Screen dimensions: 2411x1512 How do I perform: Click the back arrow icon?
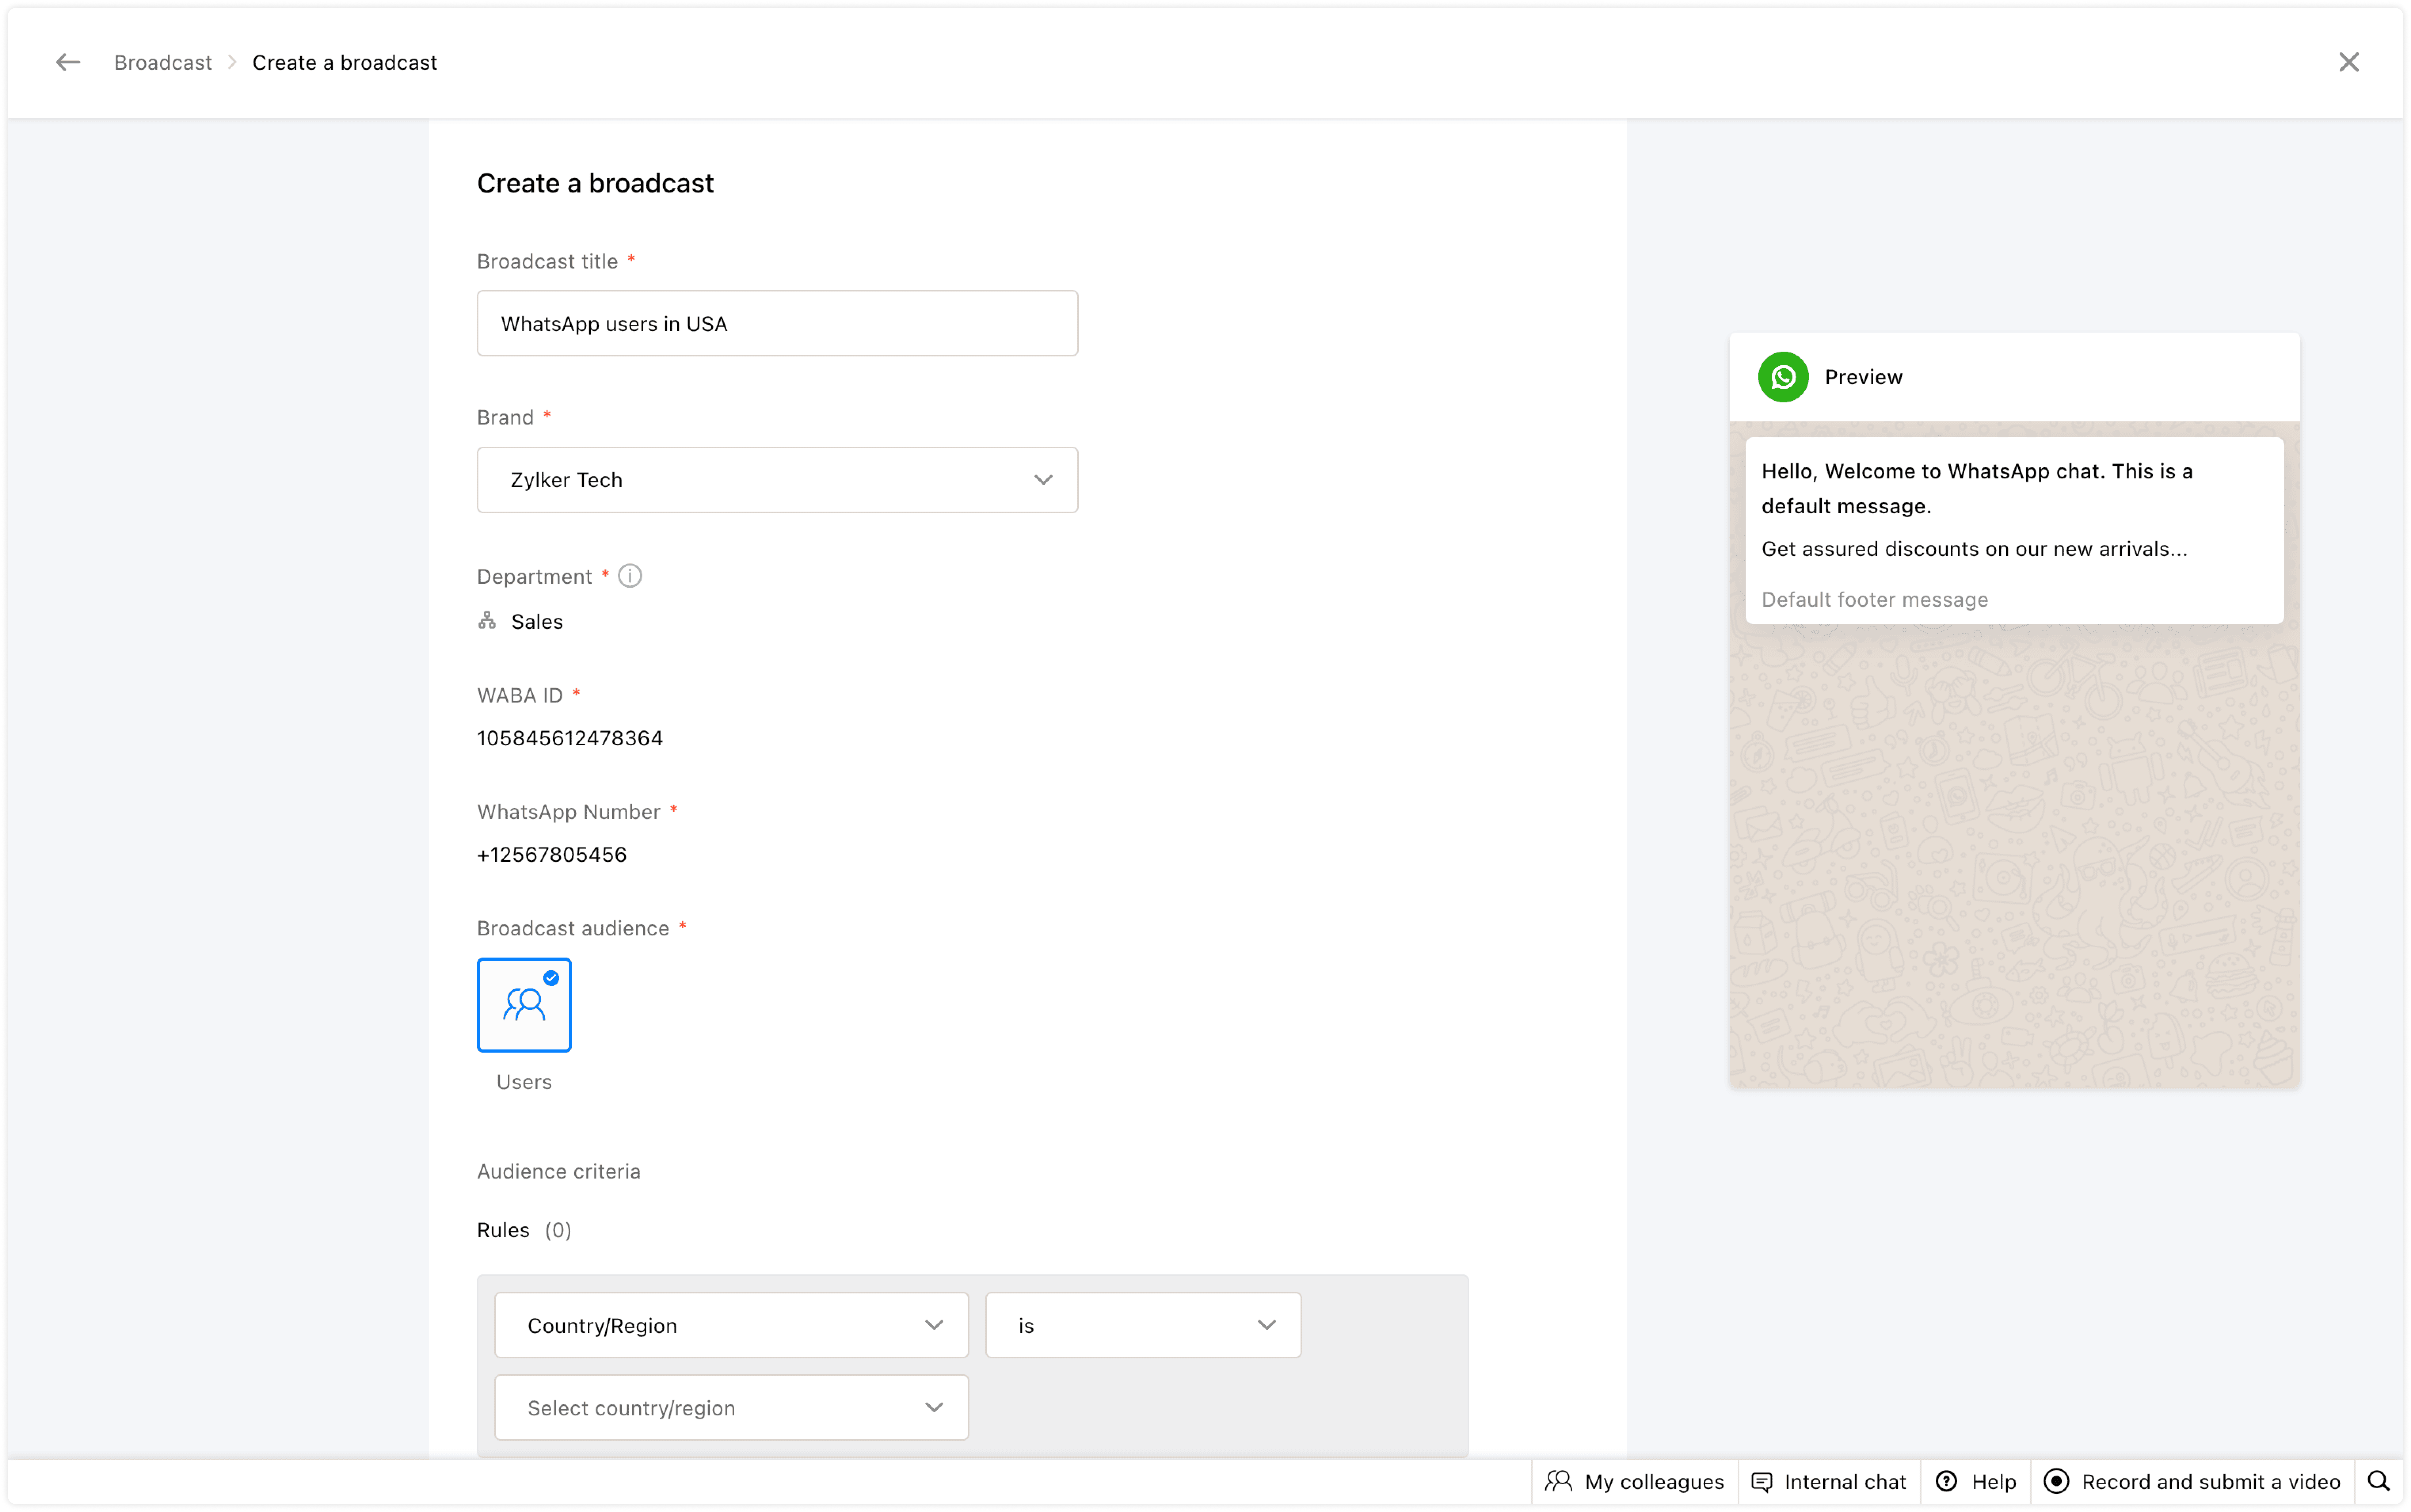pyautogui.click(x=67, y=62)
